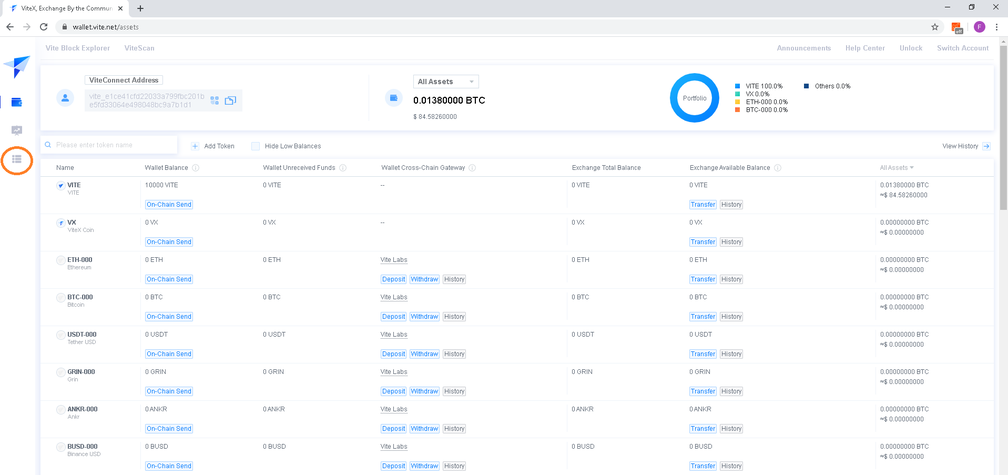Click Transfer in the ETH-000 row

pos(703,279)
